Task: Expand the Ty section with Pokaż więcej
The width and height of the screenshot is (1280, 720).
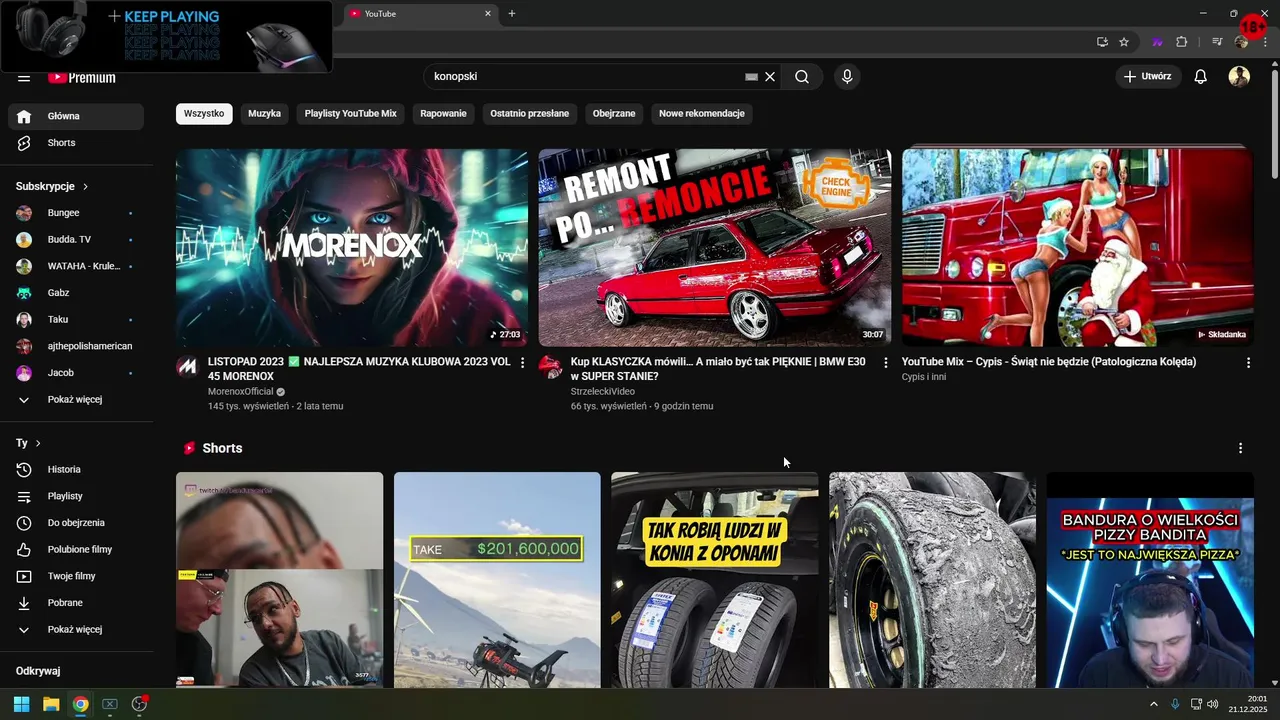Action: tap(76, 629)
